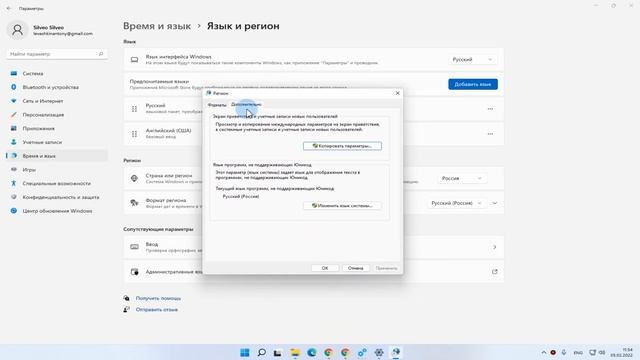Open Приложения in the sidebar
This screenshot has width=640, height=360.
click(x=57, y=129)
